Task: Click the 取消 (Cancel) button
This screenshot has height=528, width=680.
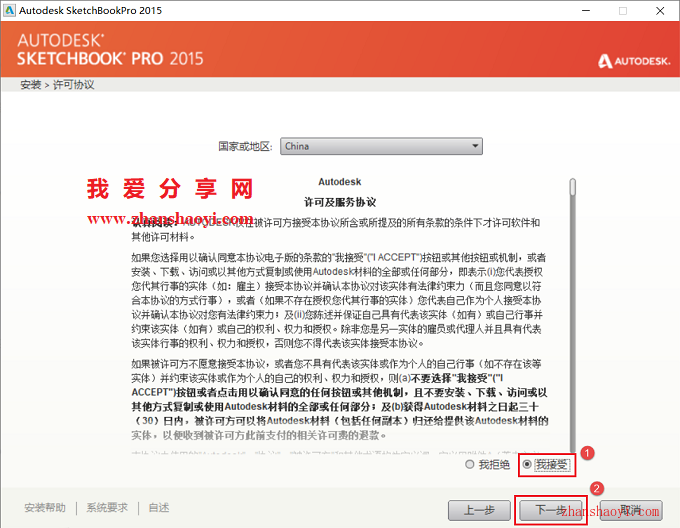Action: (631, 510)
